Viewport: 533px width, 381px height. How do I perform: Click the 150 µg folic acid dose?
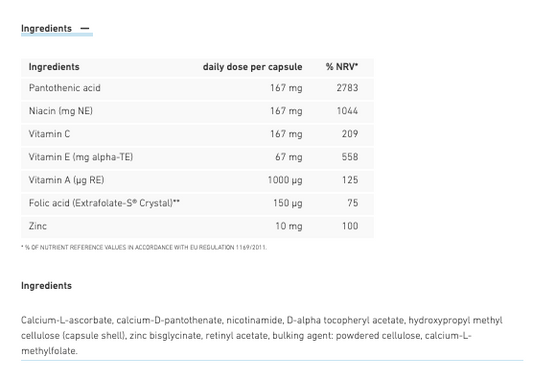click(x=288, y=203)
